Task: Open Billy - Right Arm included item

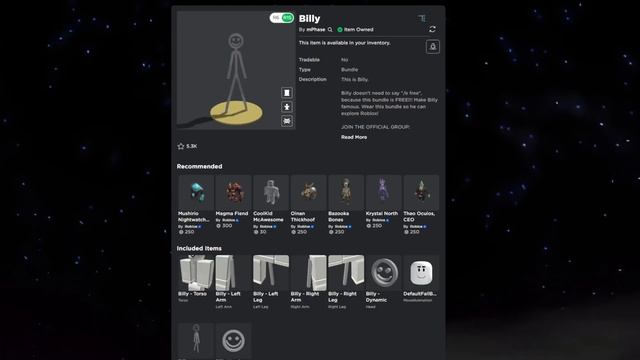Action: pos(309,273)
